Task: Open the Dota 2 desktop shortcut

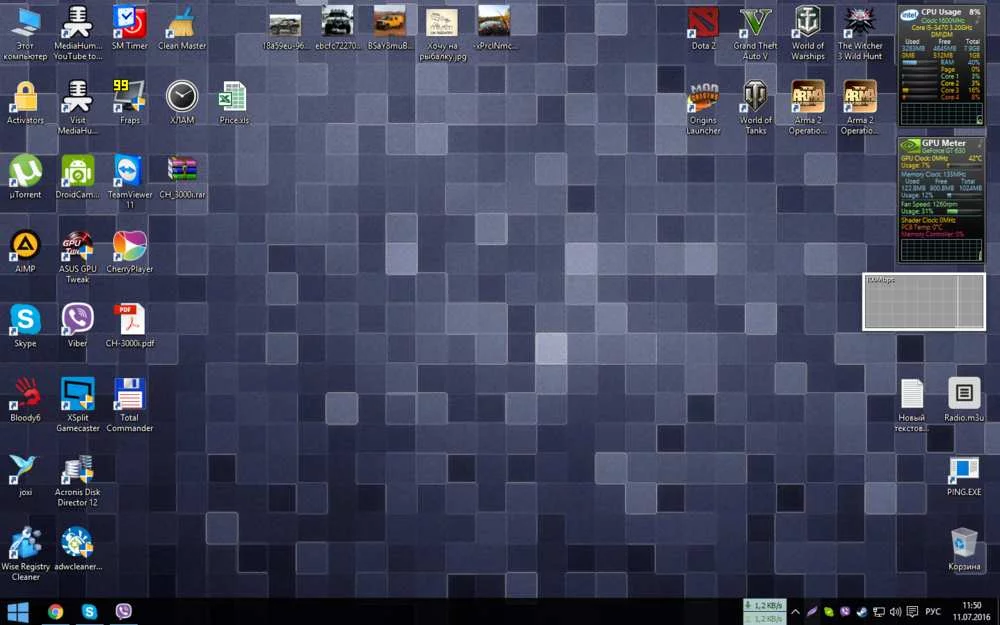Action: tap(703, 29)
